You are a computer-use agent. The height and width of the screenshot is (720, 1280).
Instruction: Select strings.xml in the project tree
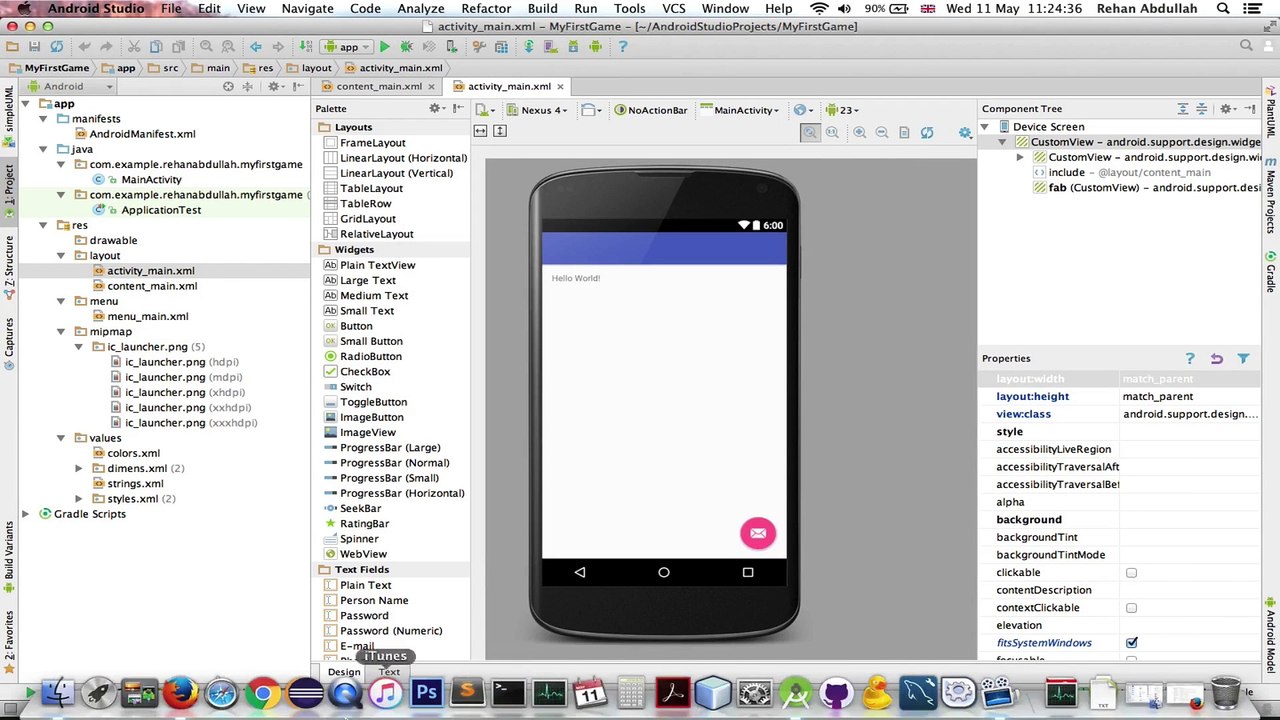(135, 484)
